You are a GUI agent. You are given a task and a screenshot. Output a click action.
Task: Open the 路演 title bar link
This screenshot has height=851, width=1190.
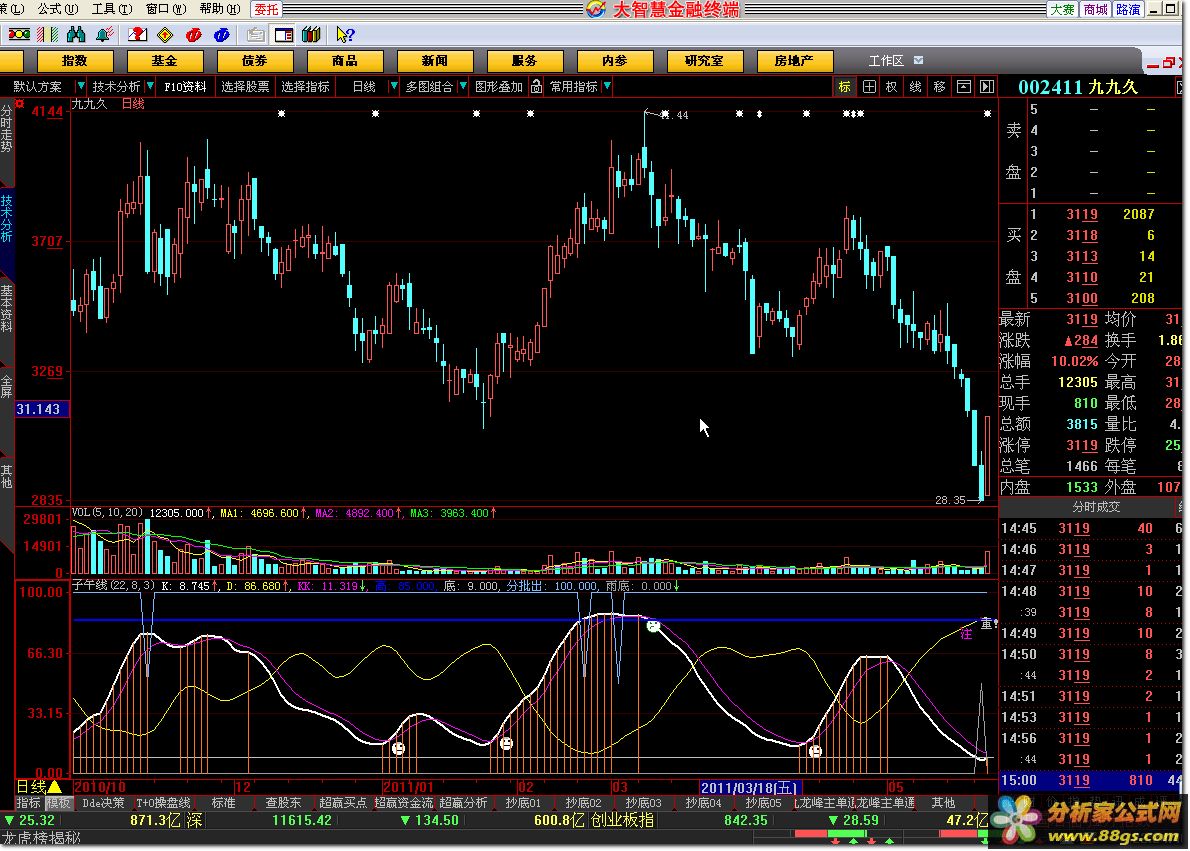(1128, 9)
